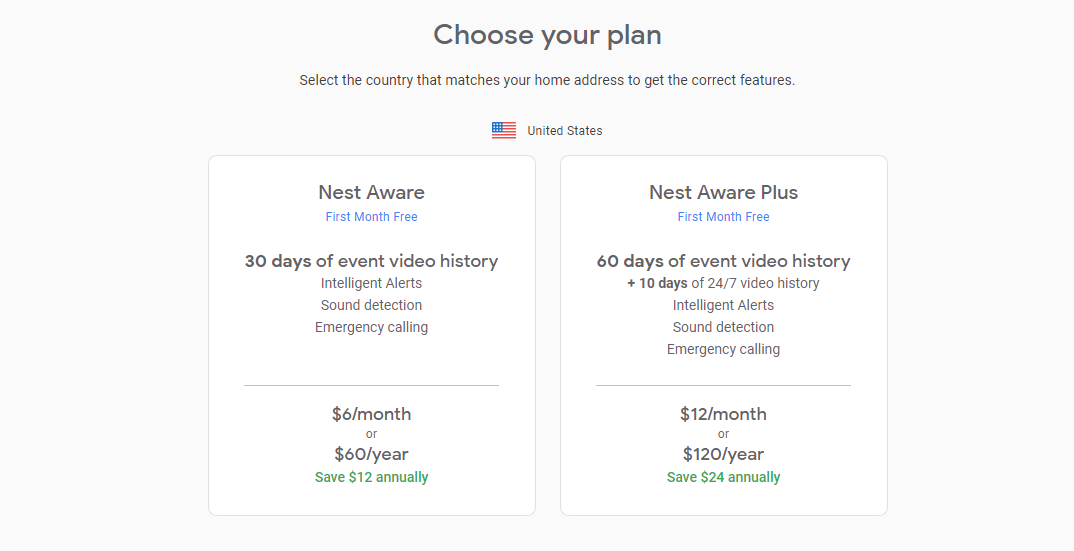Image resolution: width=1074 pixels, height=551 pixels.
Task: Click the Nest Aware Plus plan title
Action: 723,192
